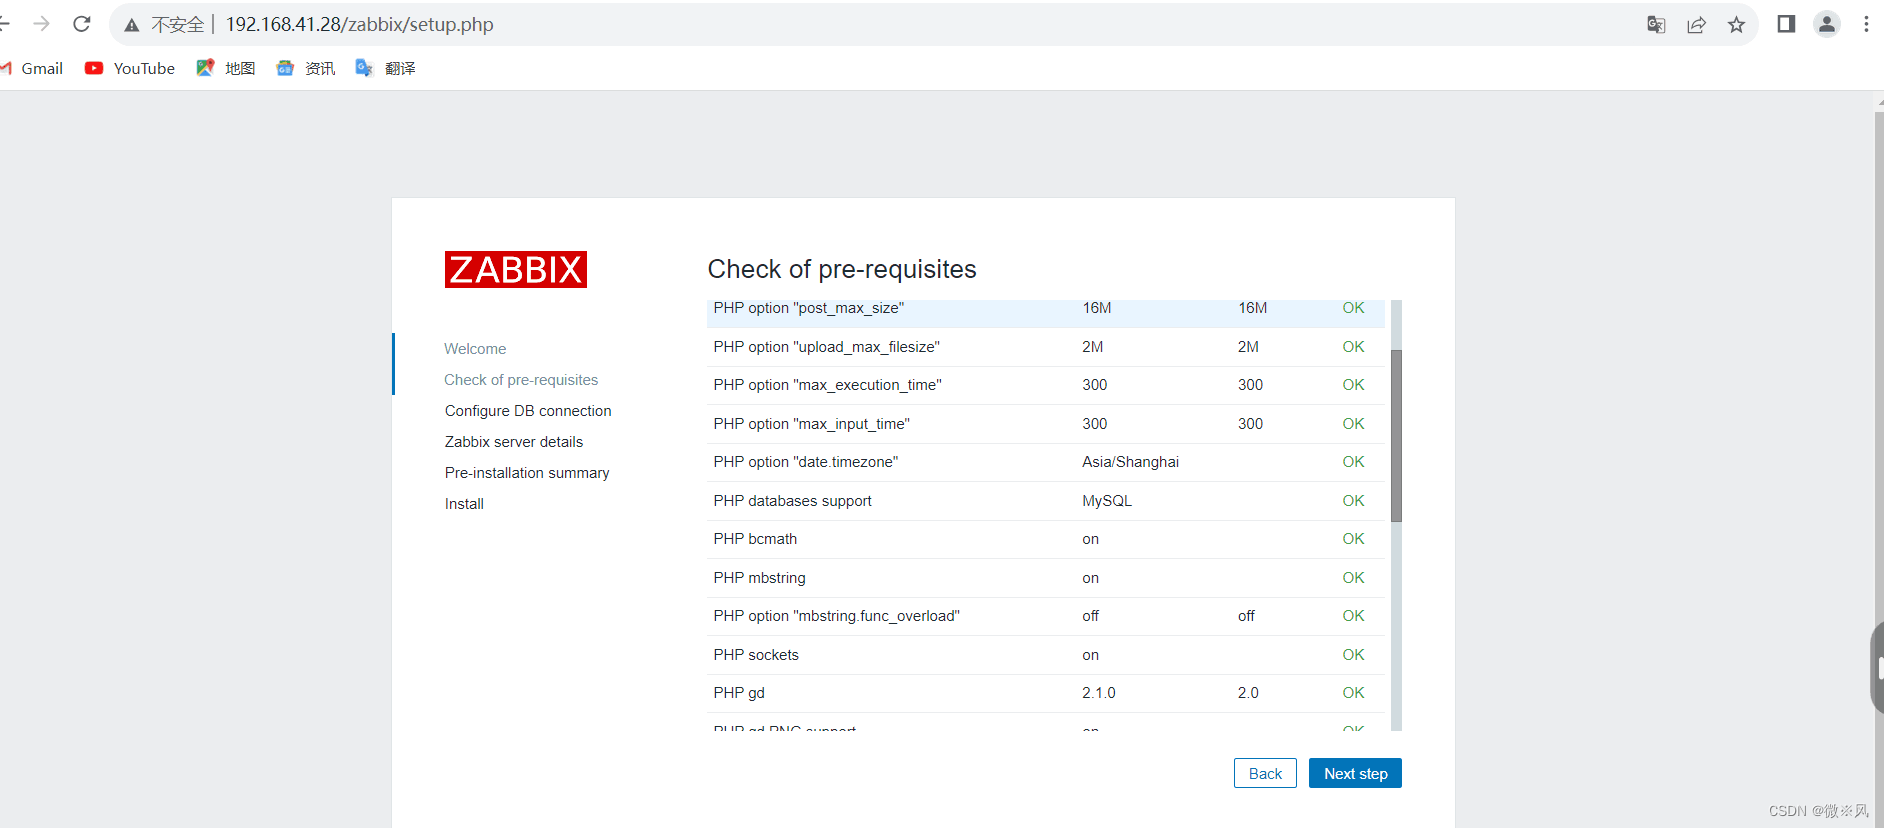The image size is (1884, 828).
Task: Click the '2.1.0' gd version value
Action: (1099, 693)
